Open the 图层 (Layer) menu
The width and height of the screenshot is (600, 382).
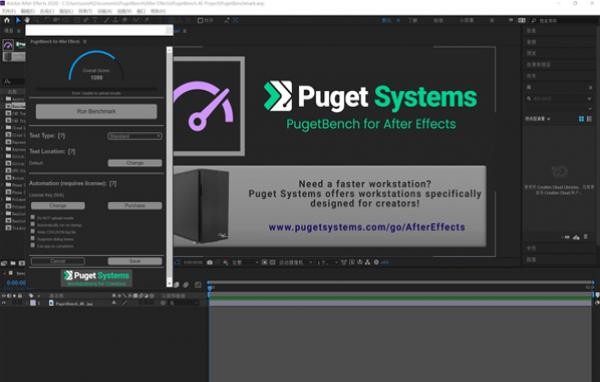(x=66, y=11)
